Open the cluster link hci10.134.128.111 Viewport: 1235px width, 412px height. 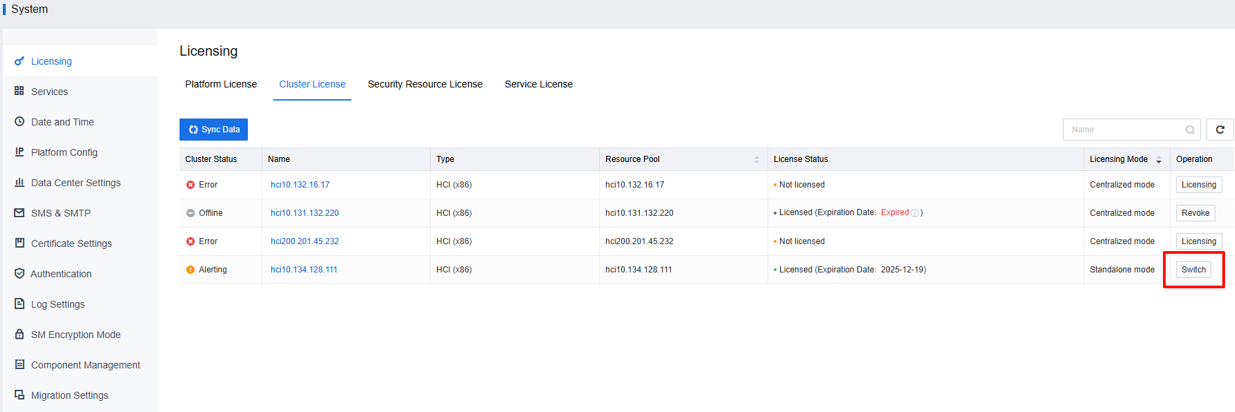point(304,270)
